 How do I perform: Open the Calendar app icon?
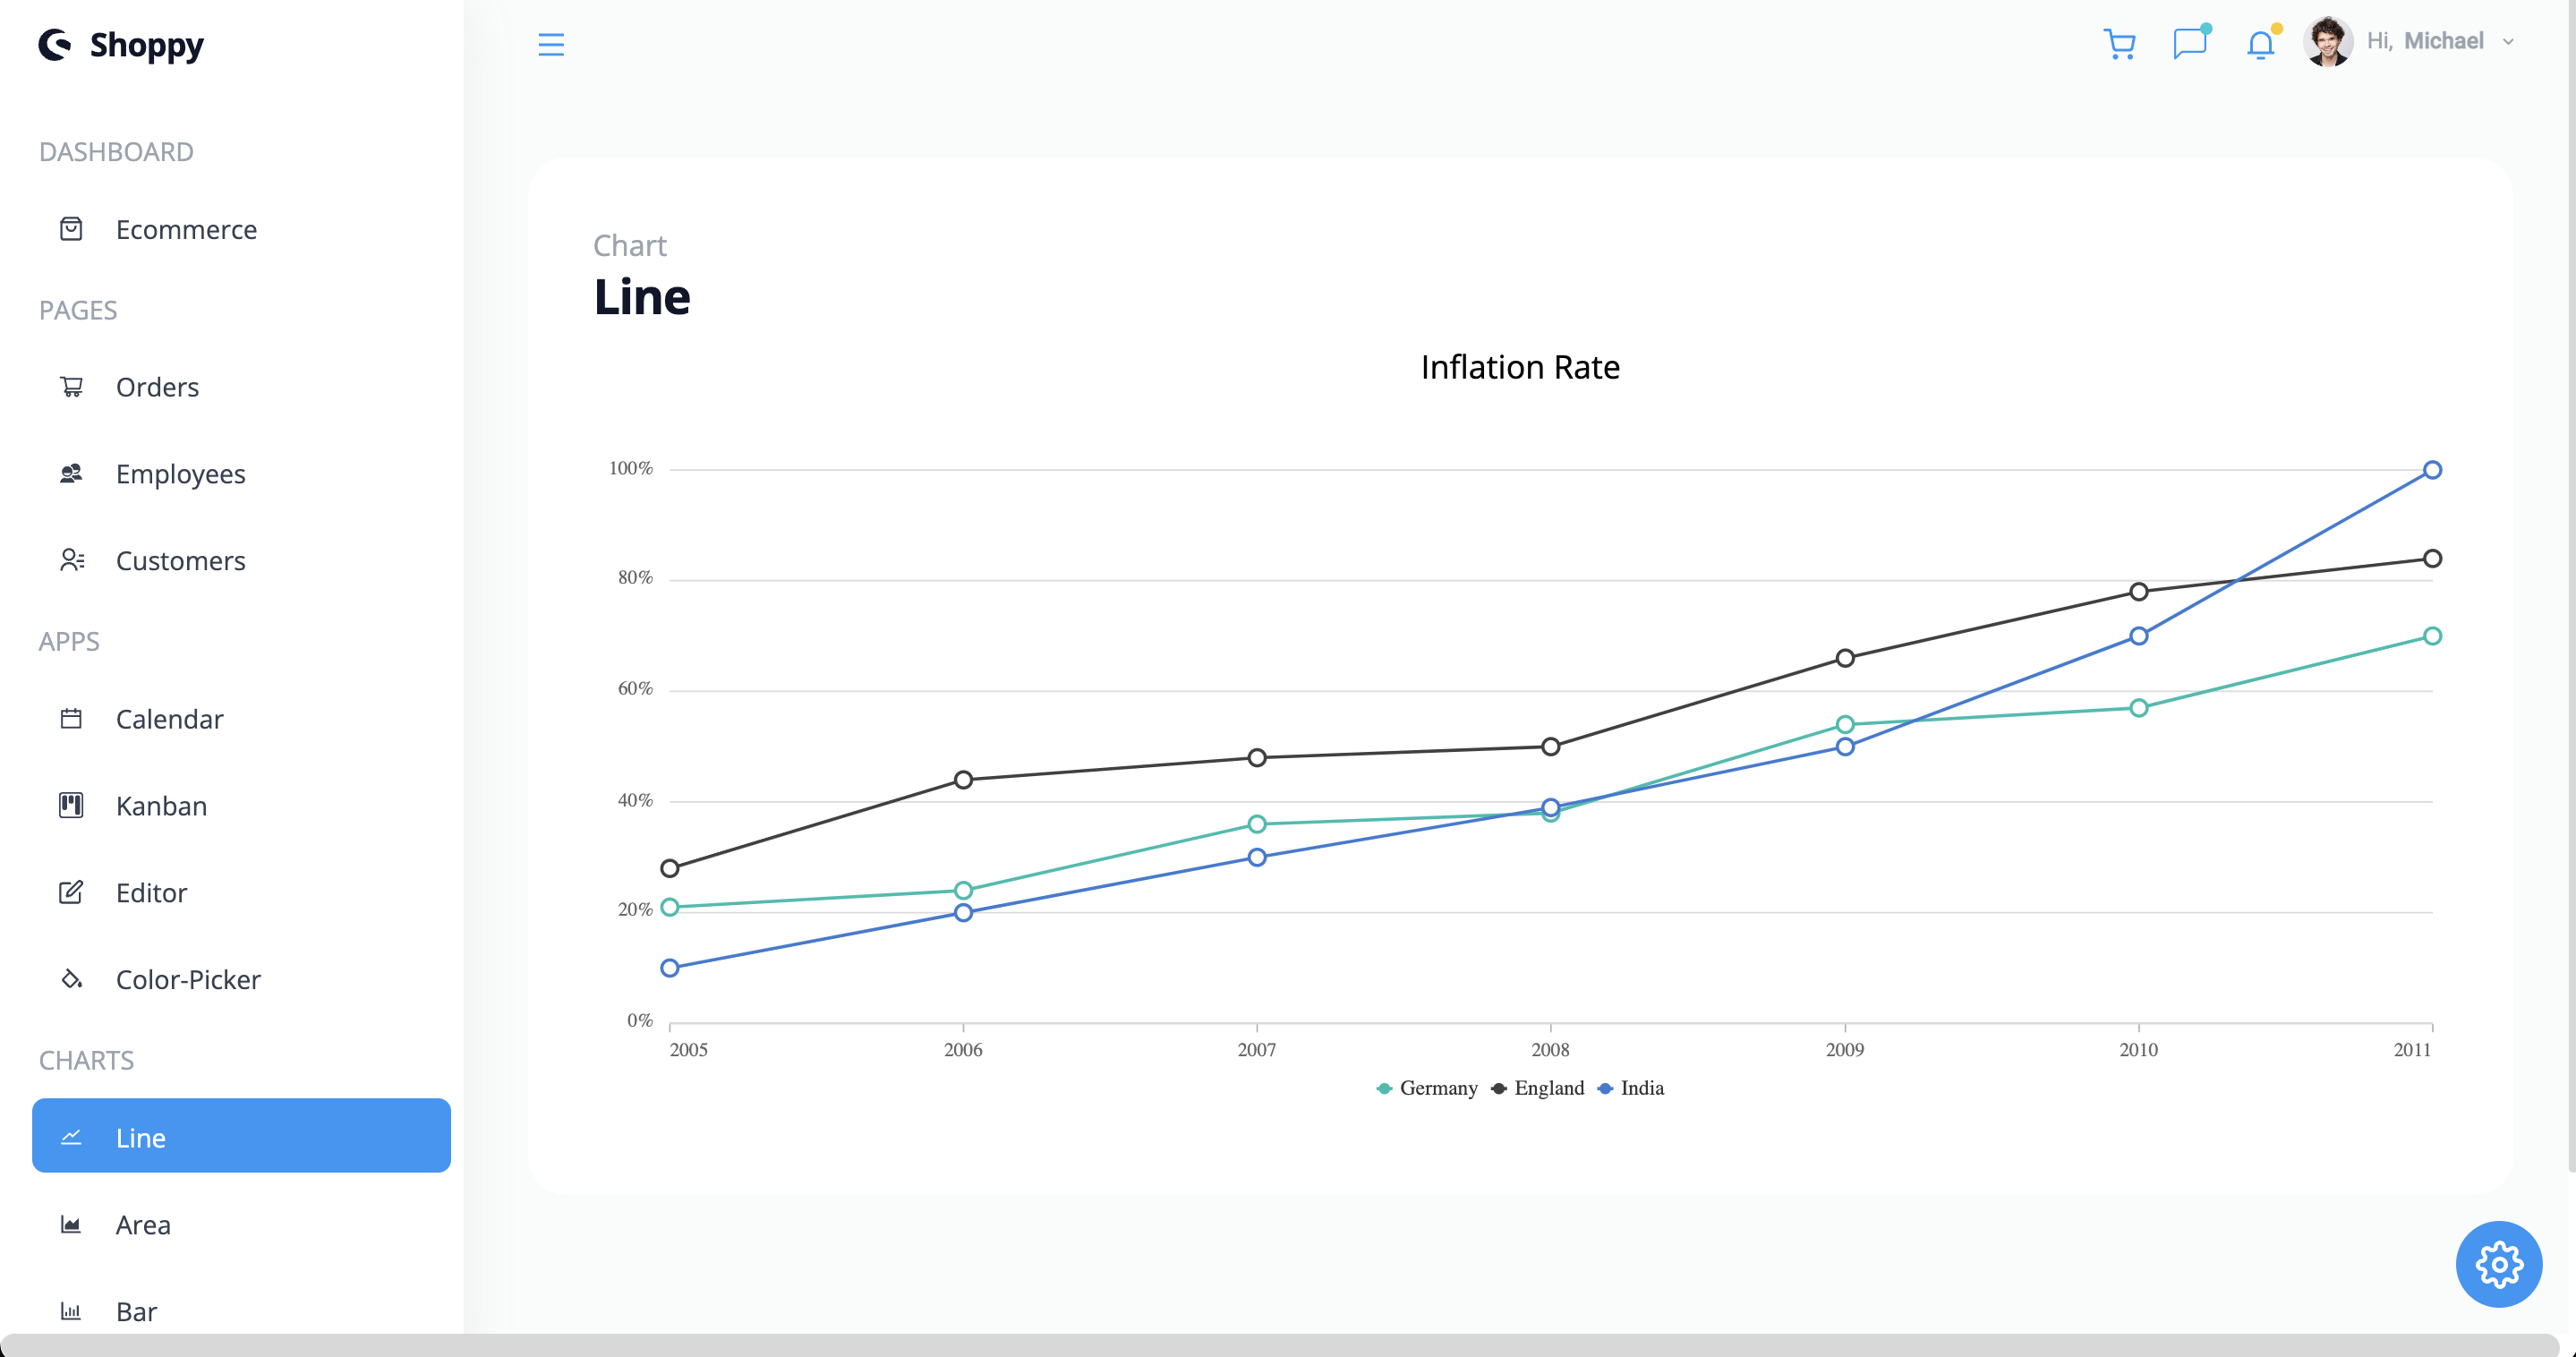(70, 718)
